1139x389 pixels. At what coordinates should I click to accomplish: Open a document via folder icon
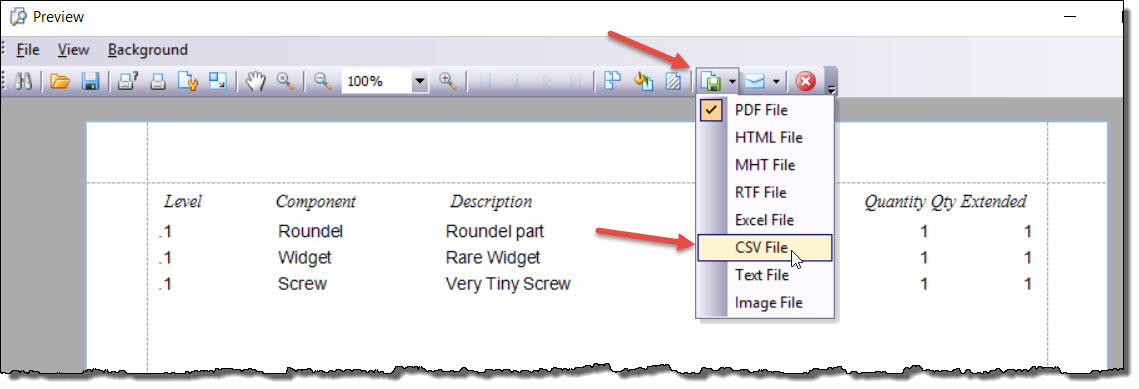point(60,81)
